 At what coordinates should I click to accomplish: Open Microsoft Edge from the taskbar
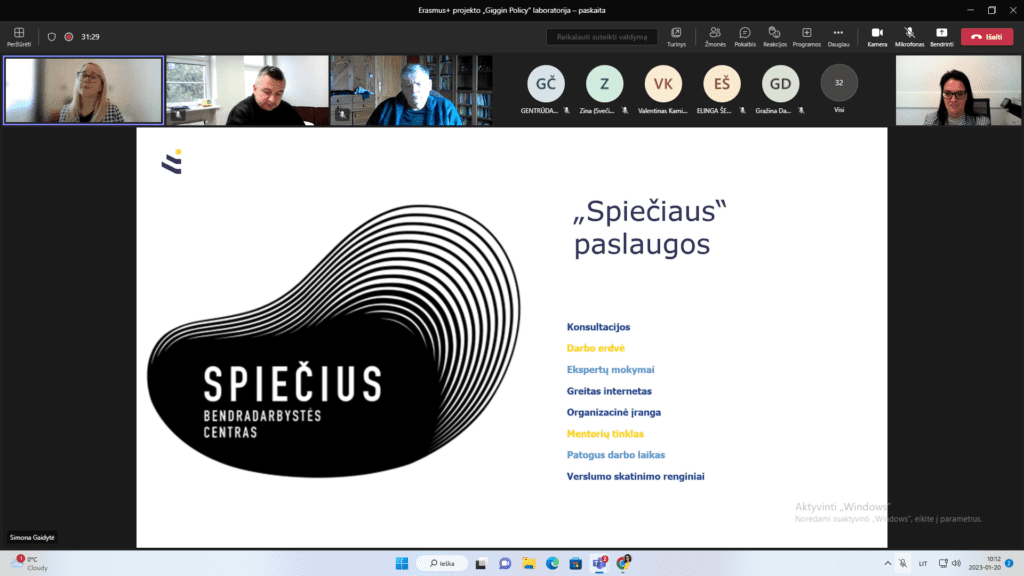point(552,564)
